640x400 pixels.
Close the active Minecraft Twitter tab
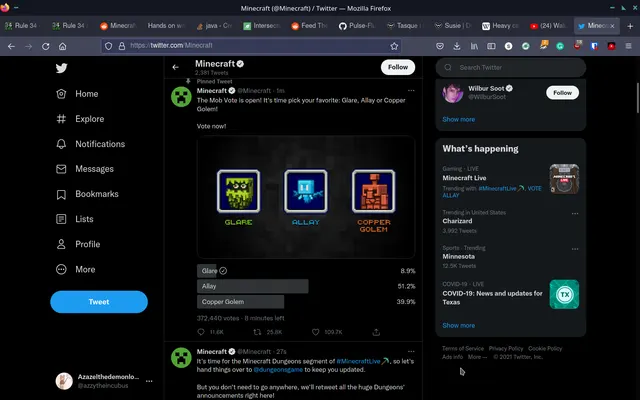pos(612,26)
